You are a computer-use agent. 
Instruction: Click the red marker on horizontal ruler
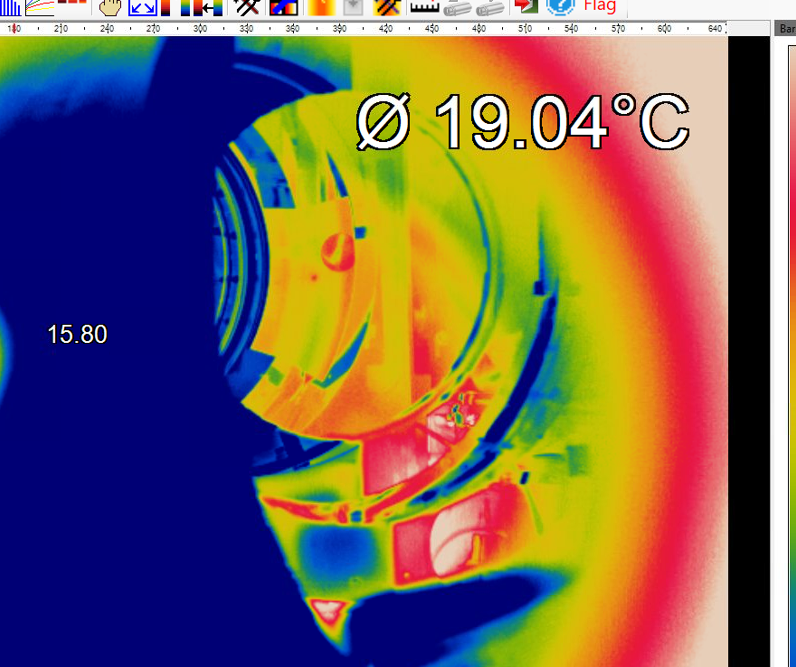[13, 29]
